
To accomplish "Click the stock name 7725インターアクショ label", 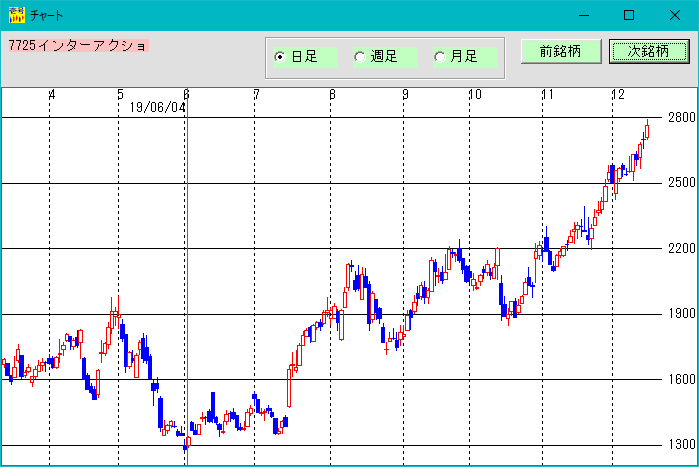I will click(x=78, y=45).
